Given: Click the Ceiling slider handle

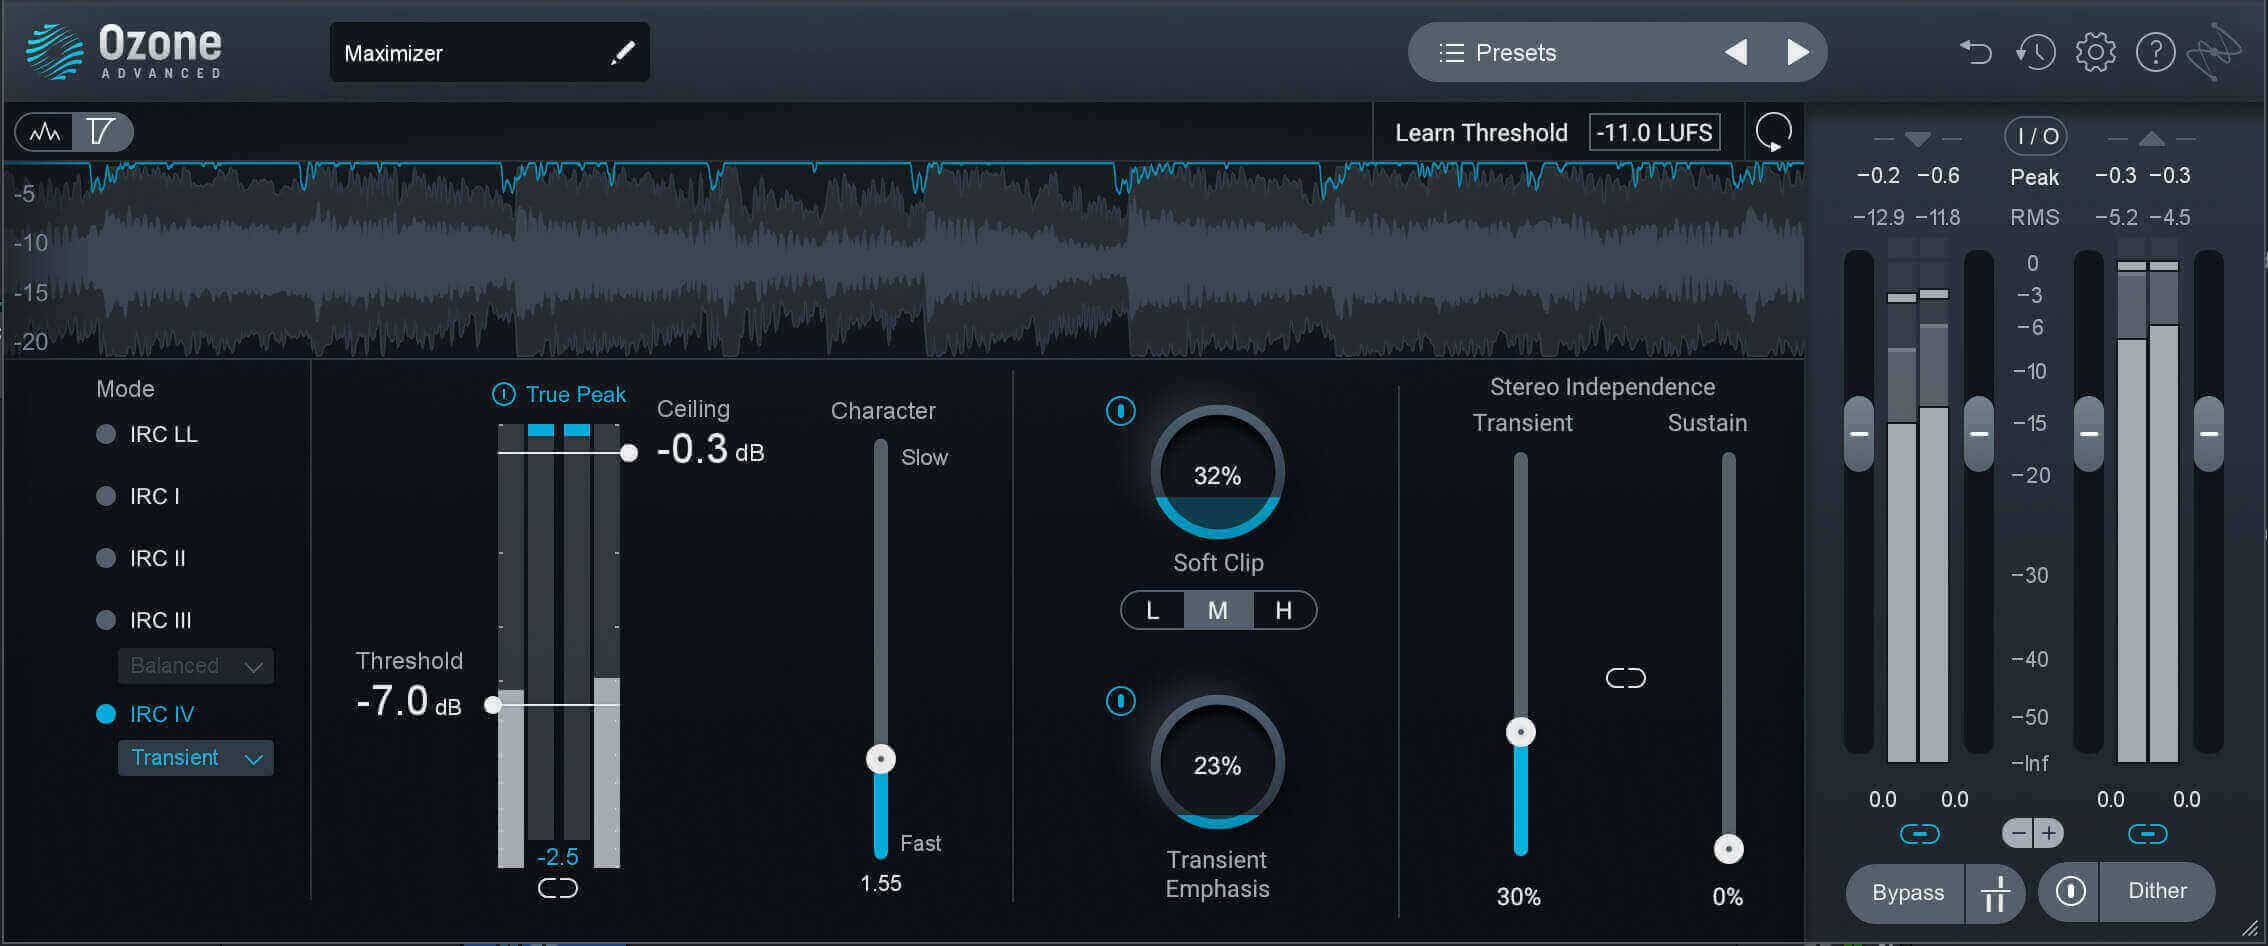Looking at the screenshot, I should point(629,453).
